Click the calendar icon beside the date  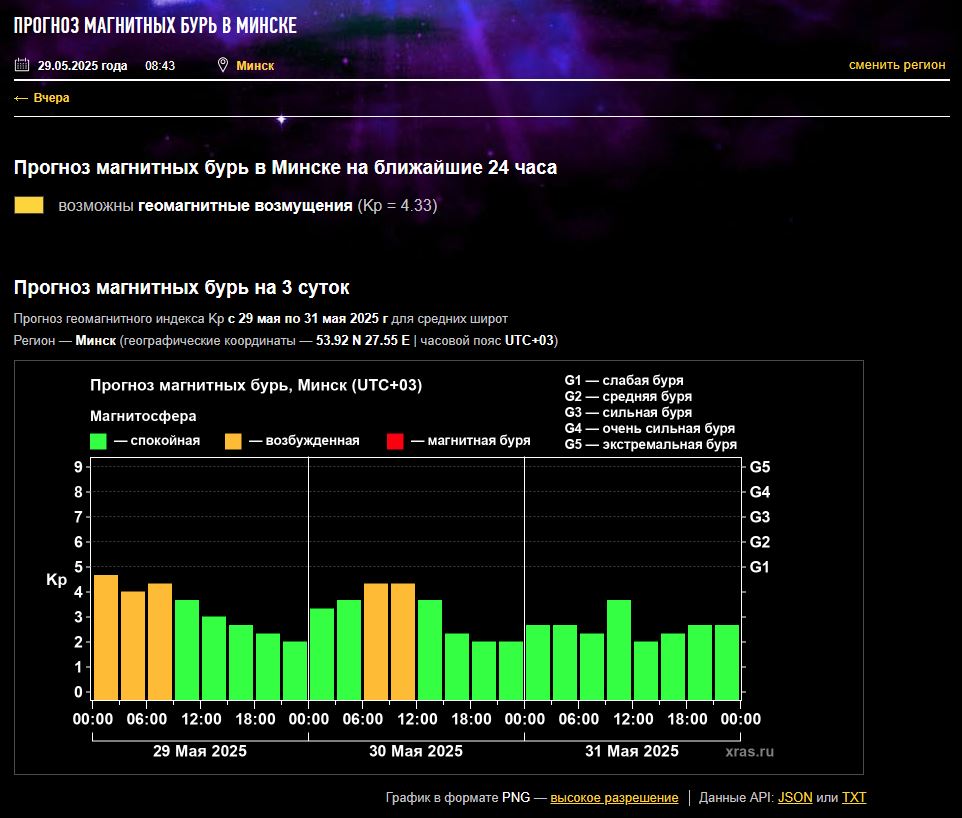pos(22,66)
